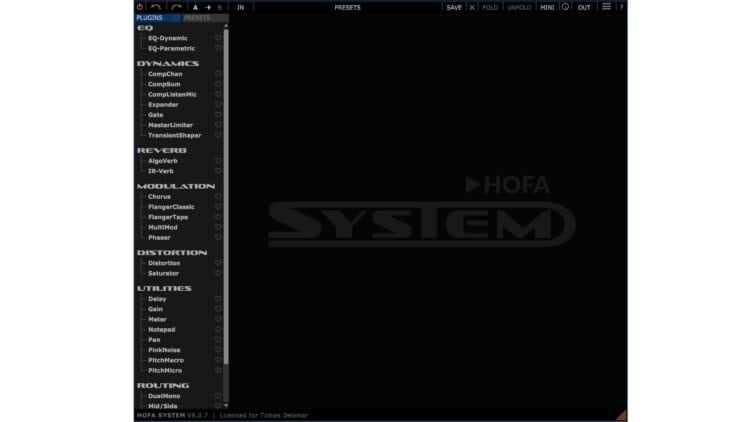Image resolution: width=750 pixels, height=422 pixels.
Task: Toggle the power bypass button
Action: click(140, 7)
